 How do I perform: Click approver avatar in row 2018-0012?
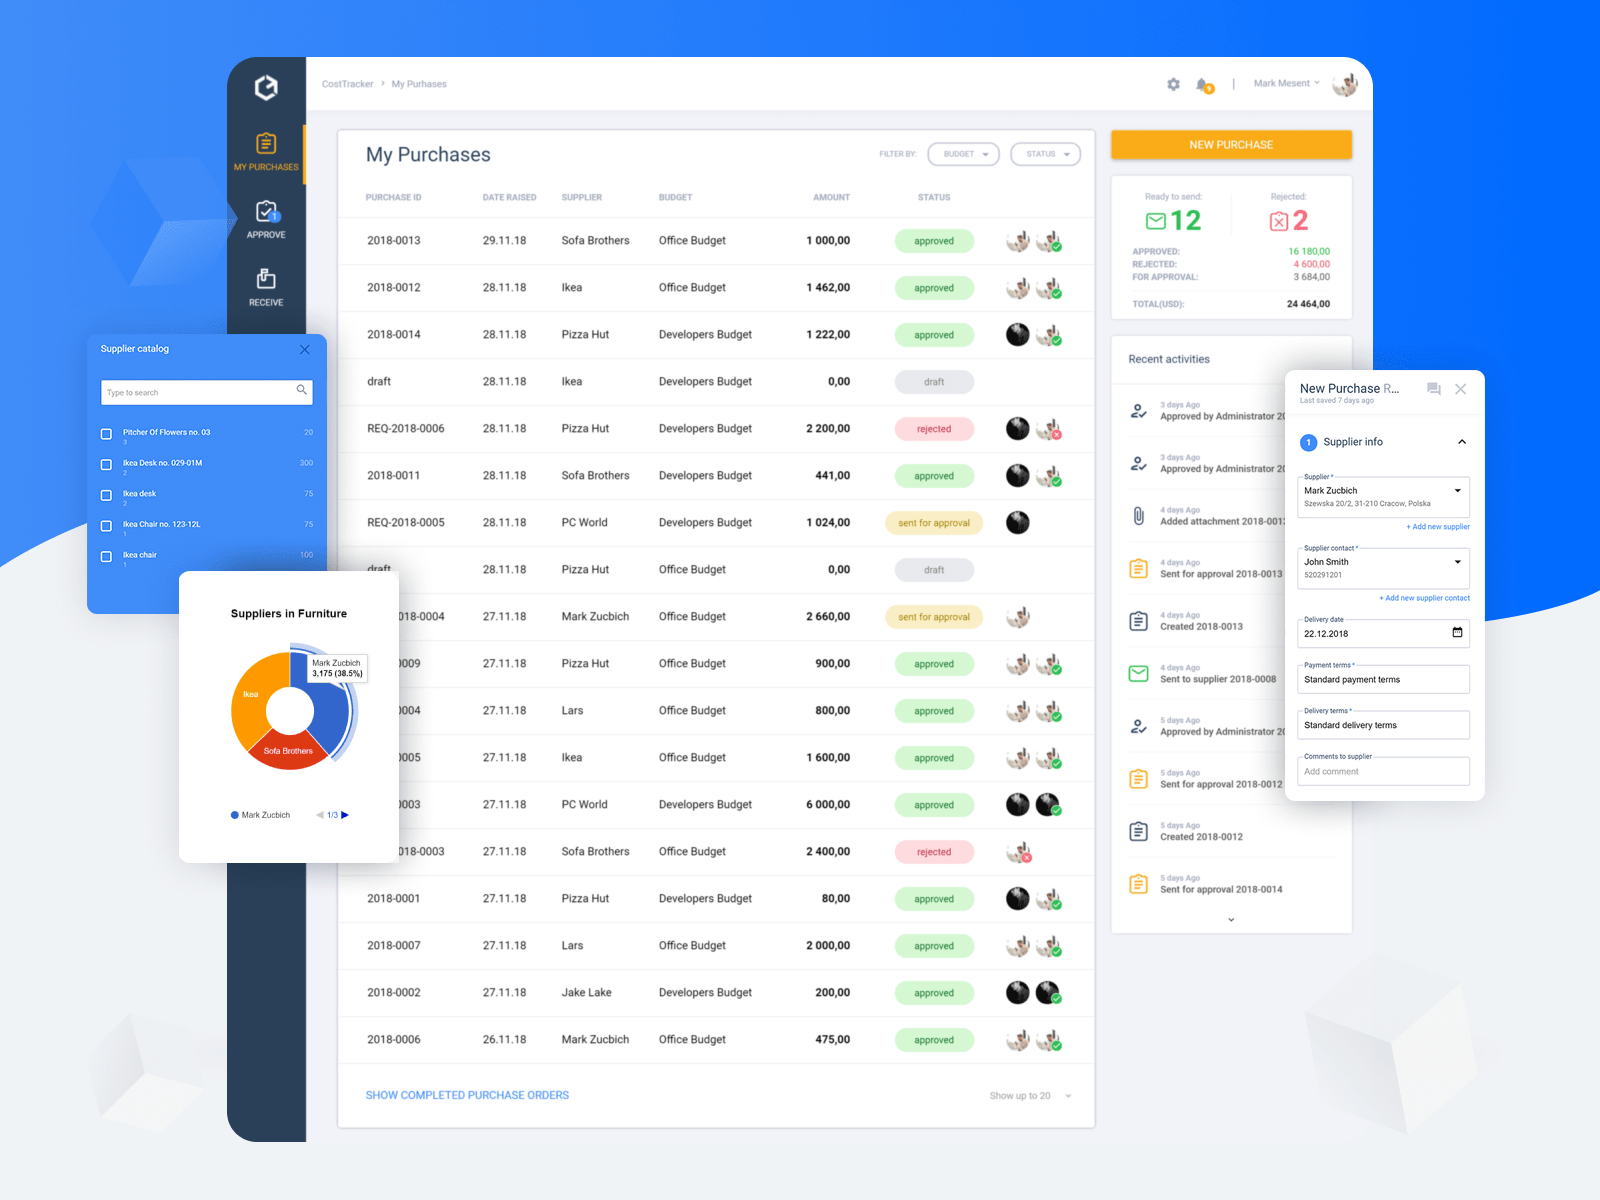coord(1048,288)
